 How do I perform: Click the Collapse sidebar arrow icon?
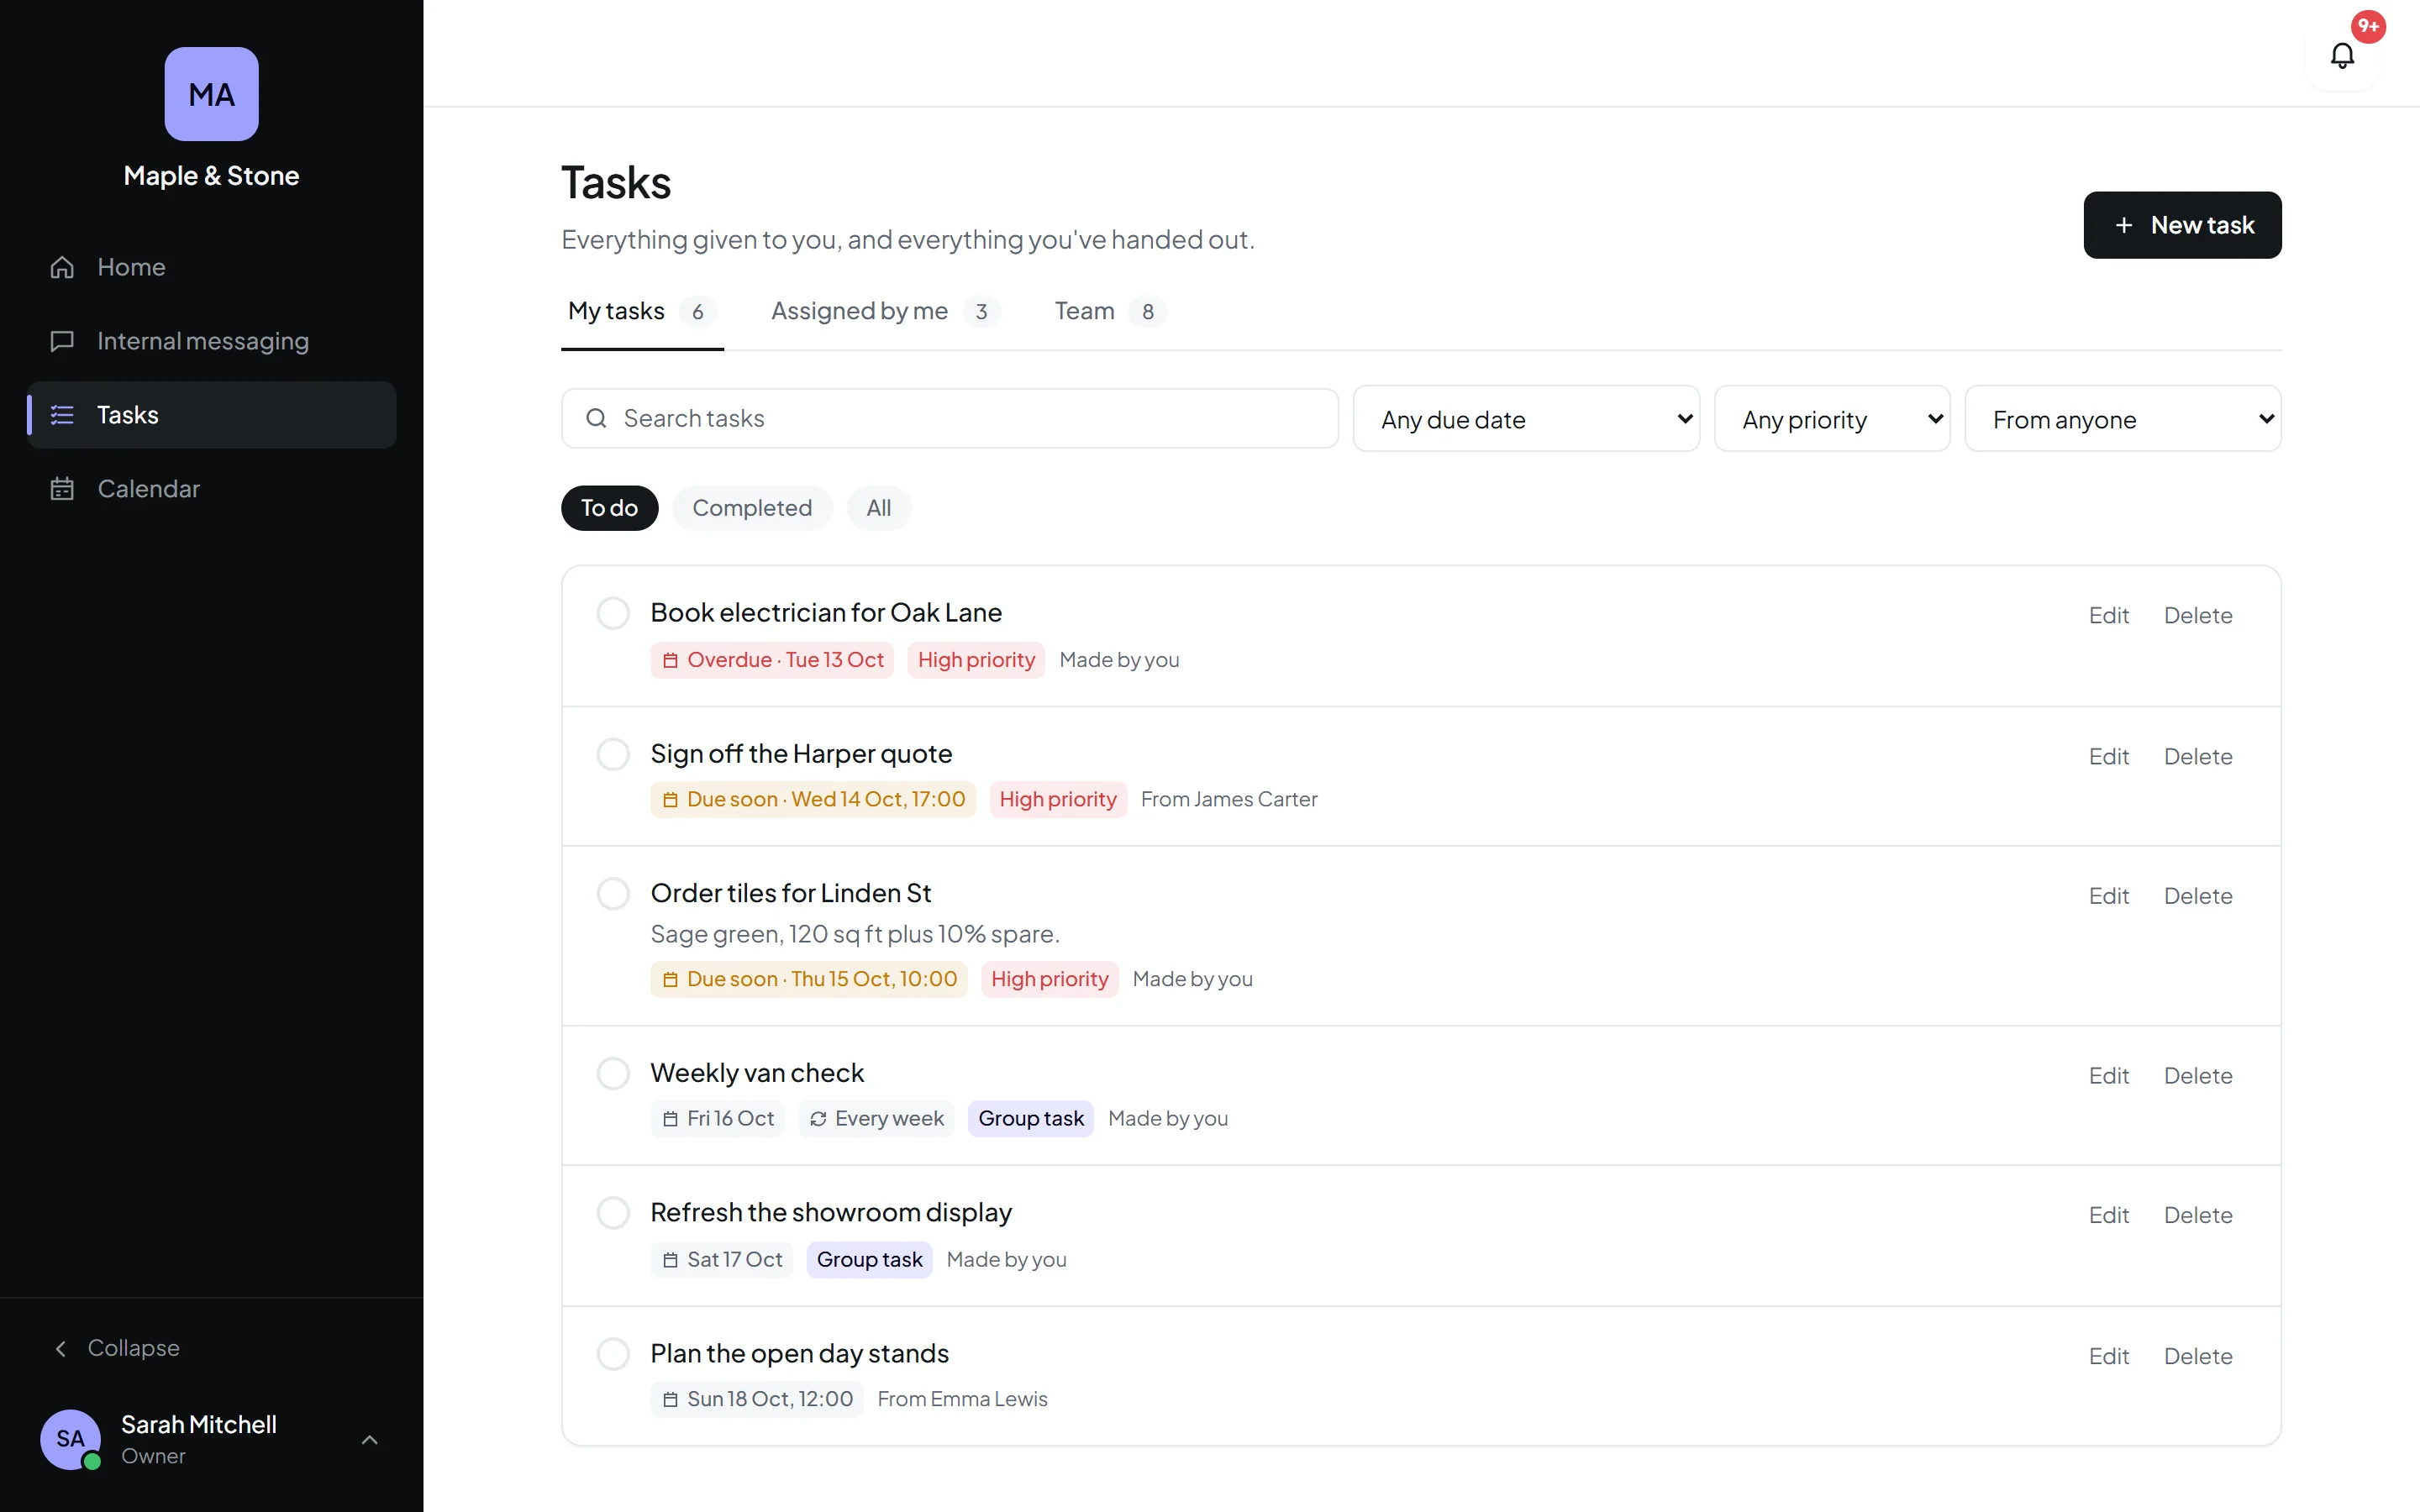[60, 1348]
